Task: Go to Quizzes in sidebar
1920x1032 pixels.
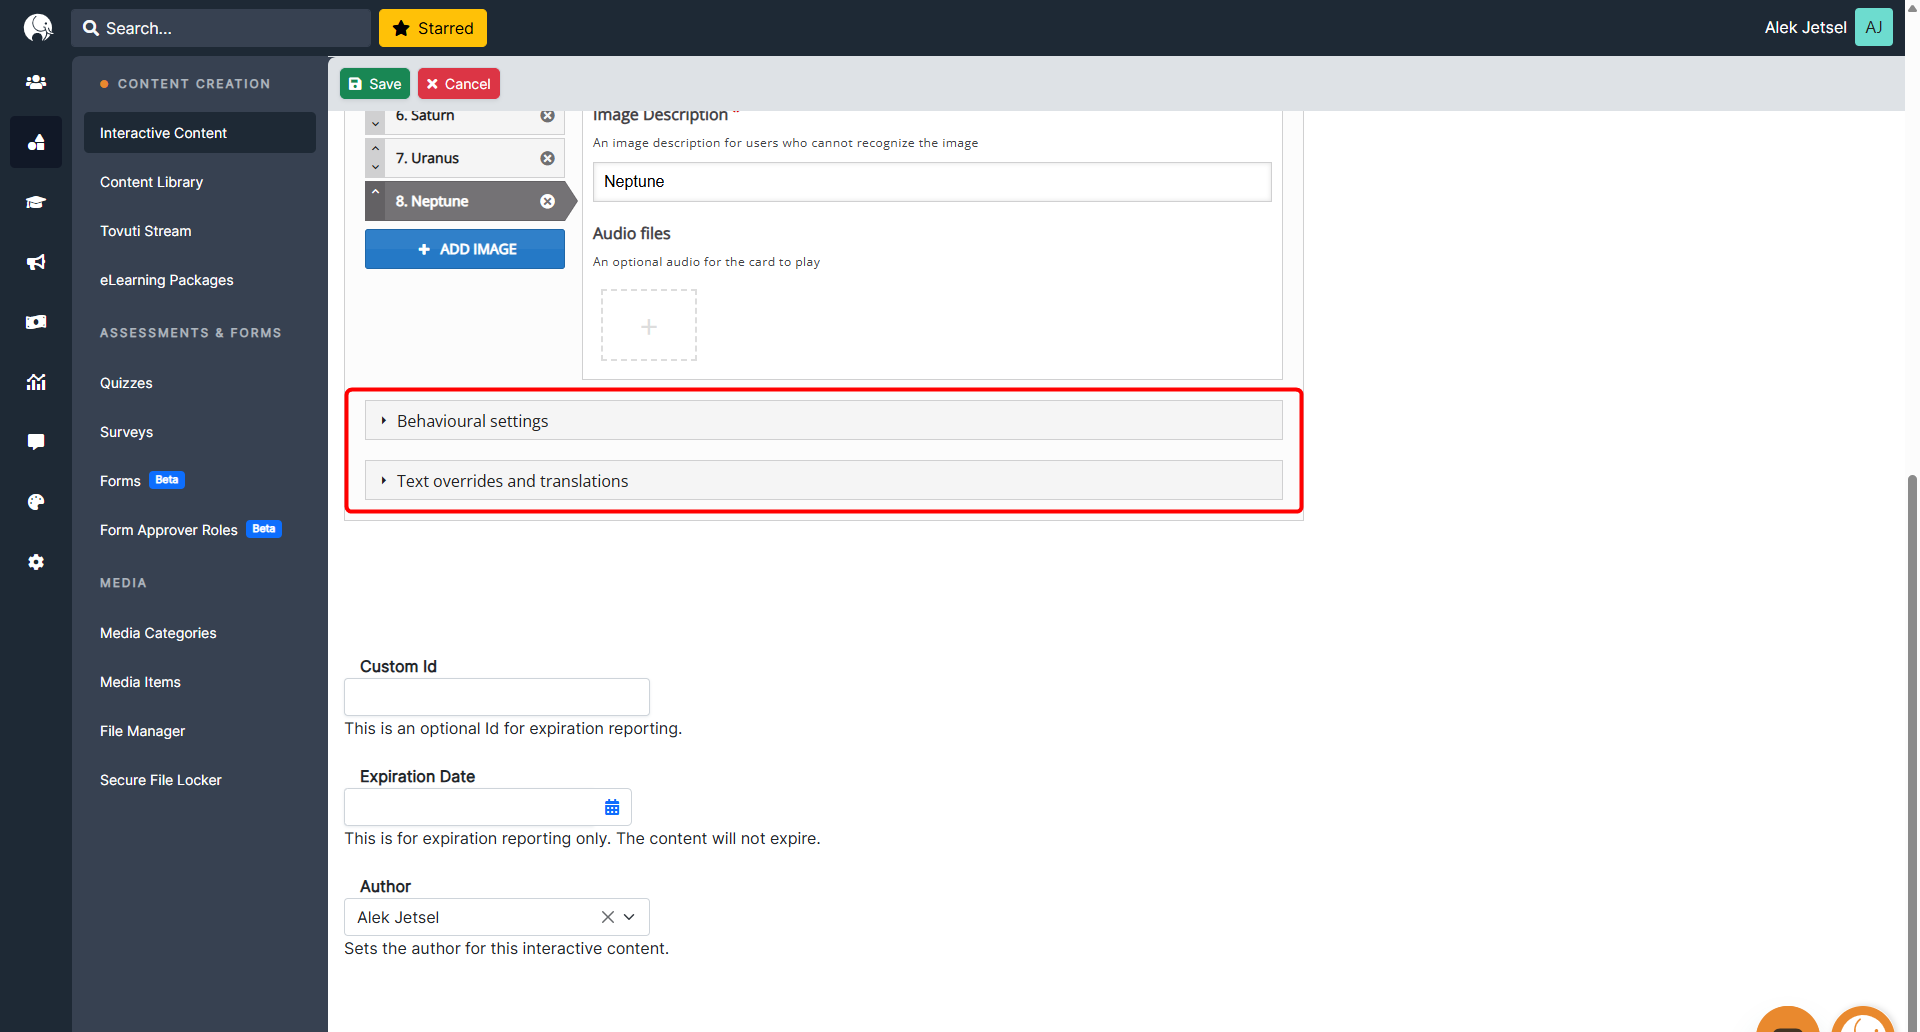Action: click(x=126, y=383)
